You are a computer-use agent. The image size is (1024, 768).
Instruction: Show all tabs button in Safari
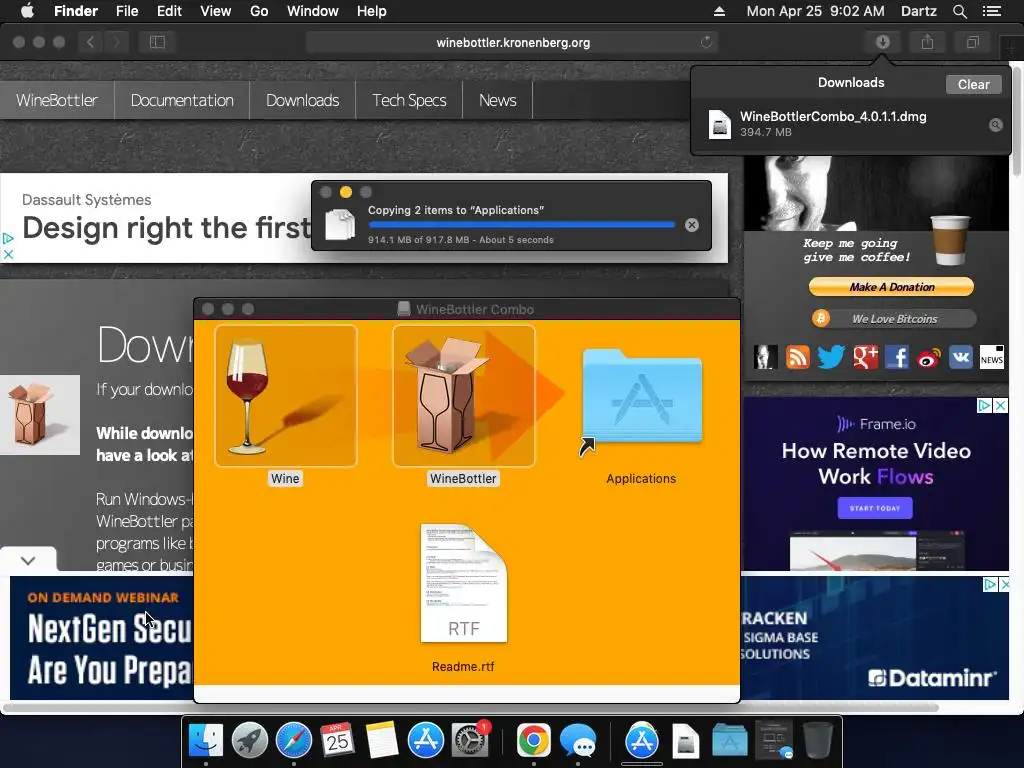[972, 42]
